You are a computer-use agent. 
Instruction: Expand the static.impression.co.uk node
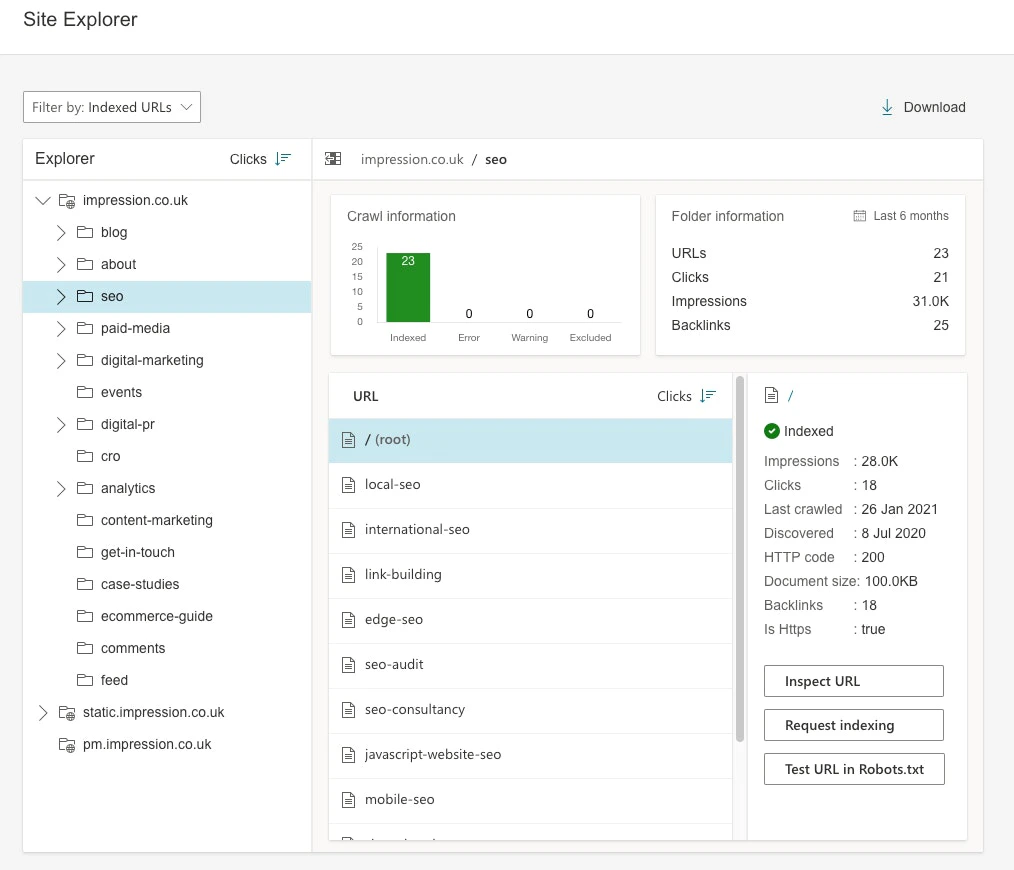pos(43,713)
